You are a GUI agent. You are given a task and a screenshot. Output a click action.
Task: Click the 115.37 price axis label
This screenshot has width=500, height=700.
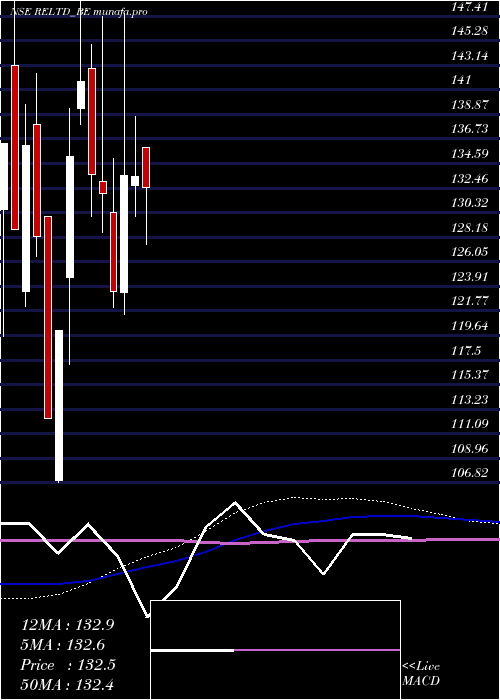469,375
